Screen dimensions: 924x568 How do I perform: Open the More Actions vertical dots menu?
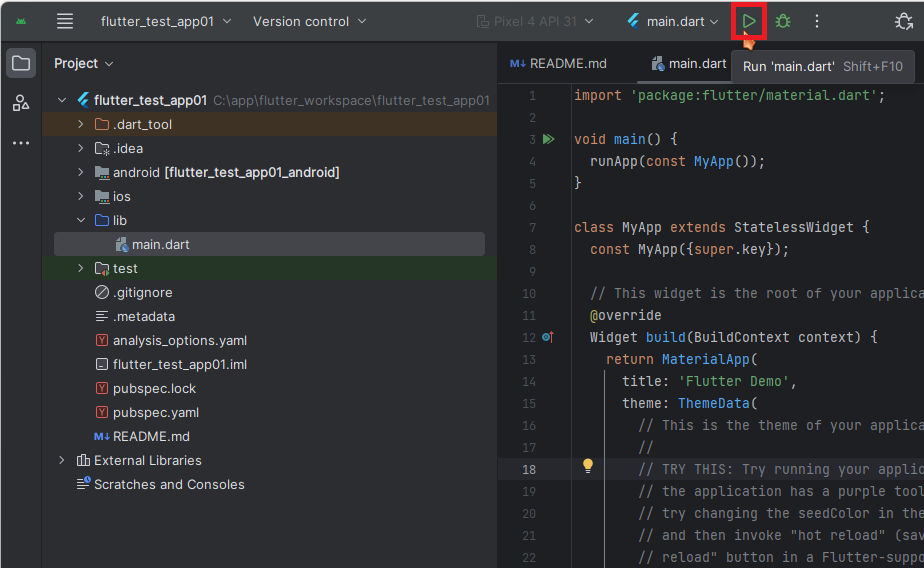(817, 21)
